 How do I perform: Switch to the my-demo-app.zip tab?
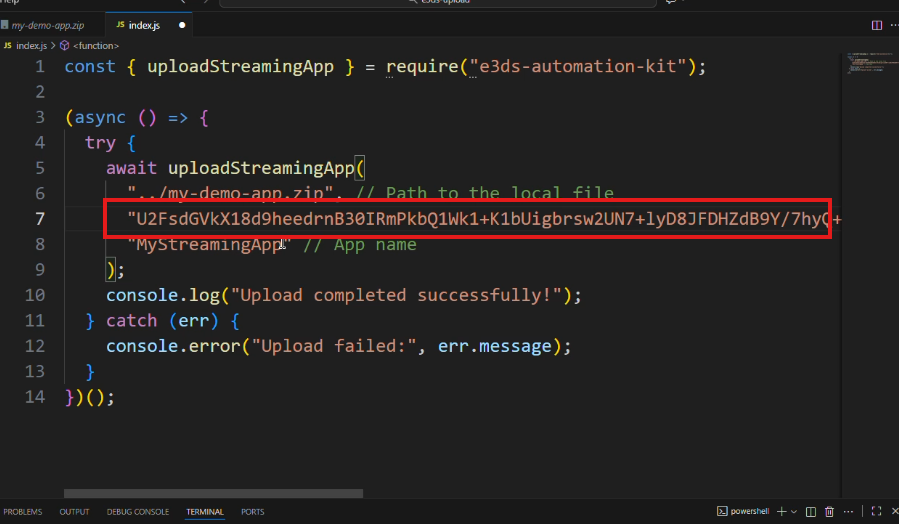(48, 24)
